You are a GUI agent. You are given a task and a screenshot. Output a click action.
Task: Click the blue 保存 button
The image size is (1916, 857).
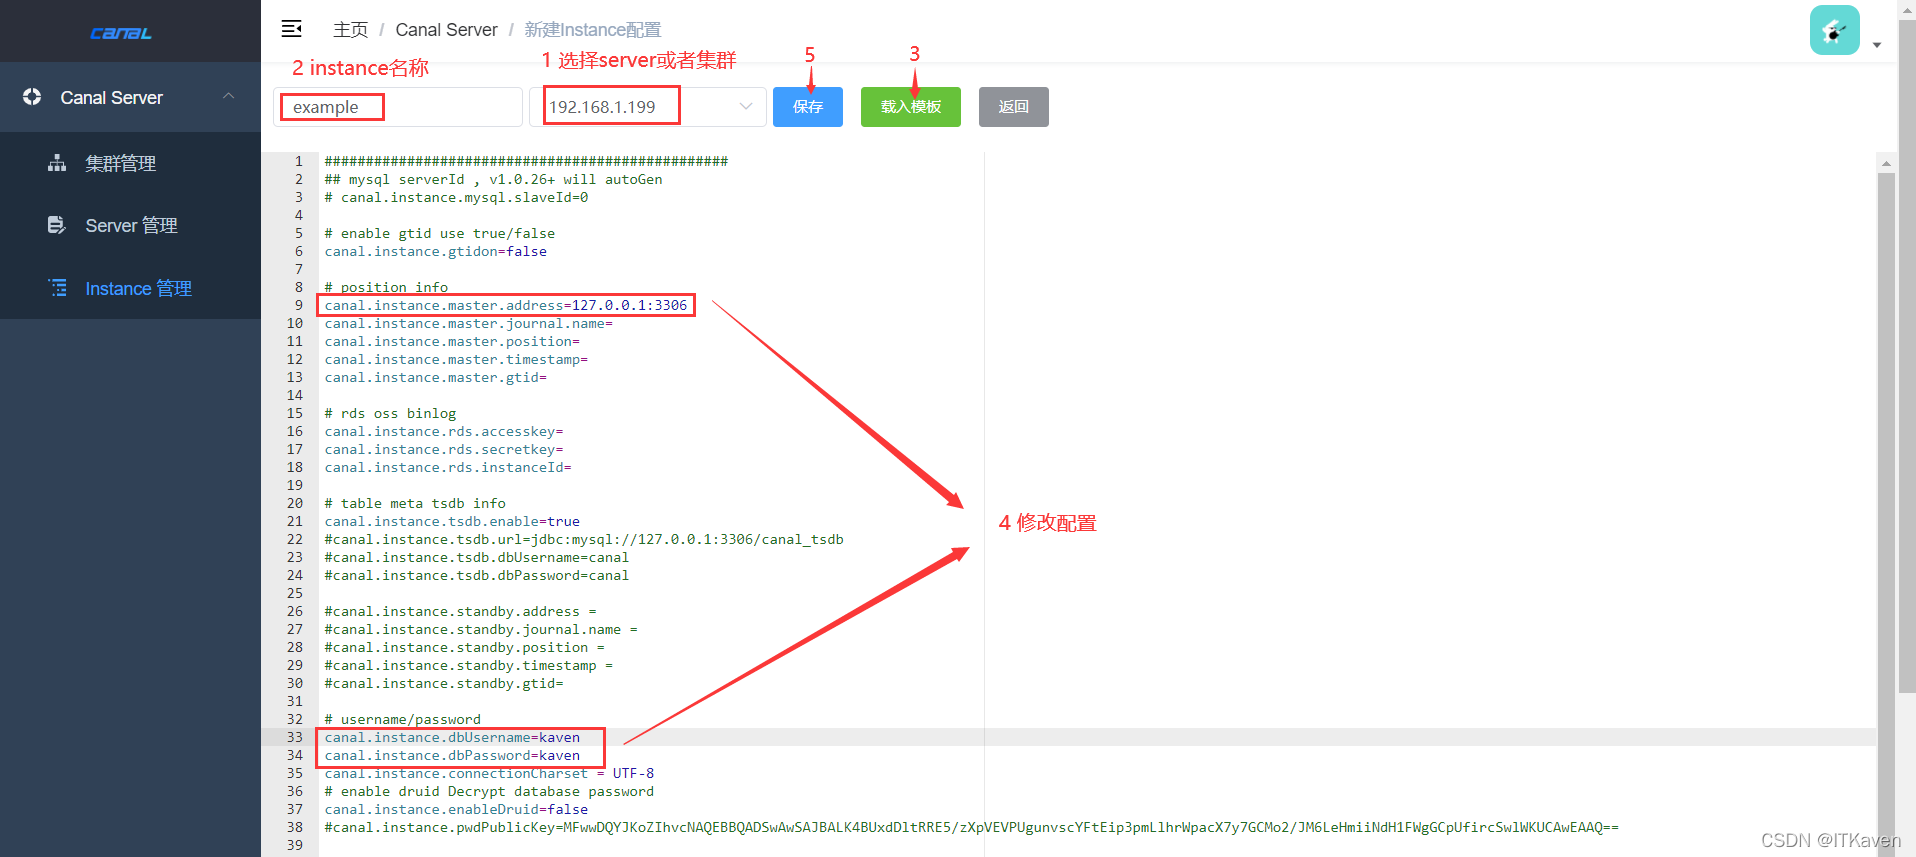pyautogui.click(x=808, y=107)
